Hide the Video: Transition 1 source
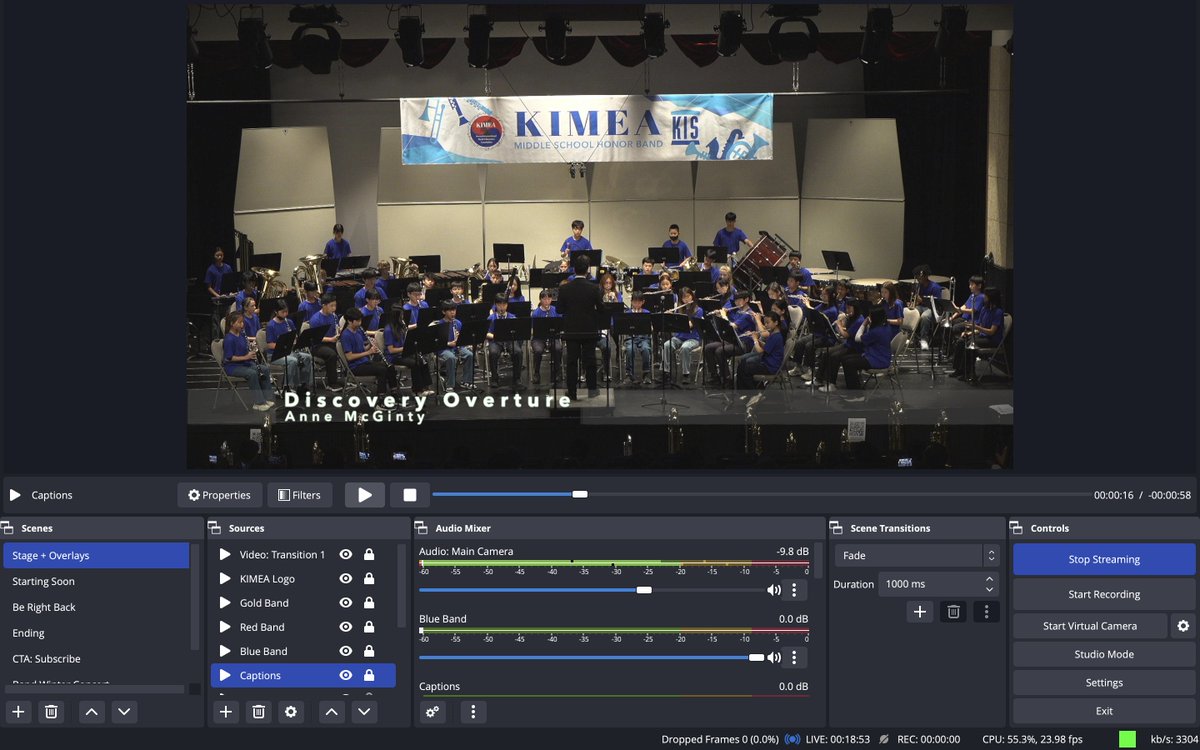The width and height of the screenshot is (1200, 750). pos(346,554)
